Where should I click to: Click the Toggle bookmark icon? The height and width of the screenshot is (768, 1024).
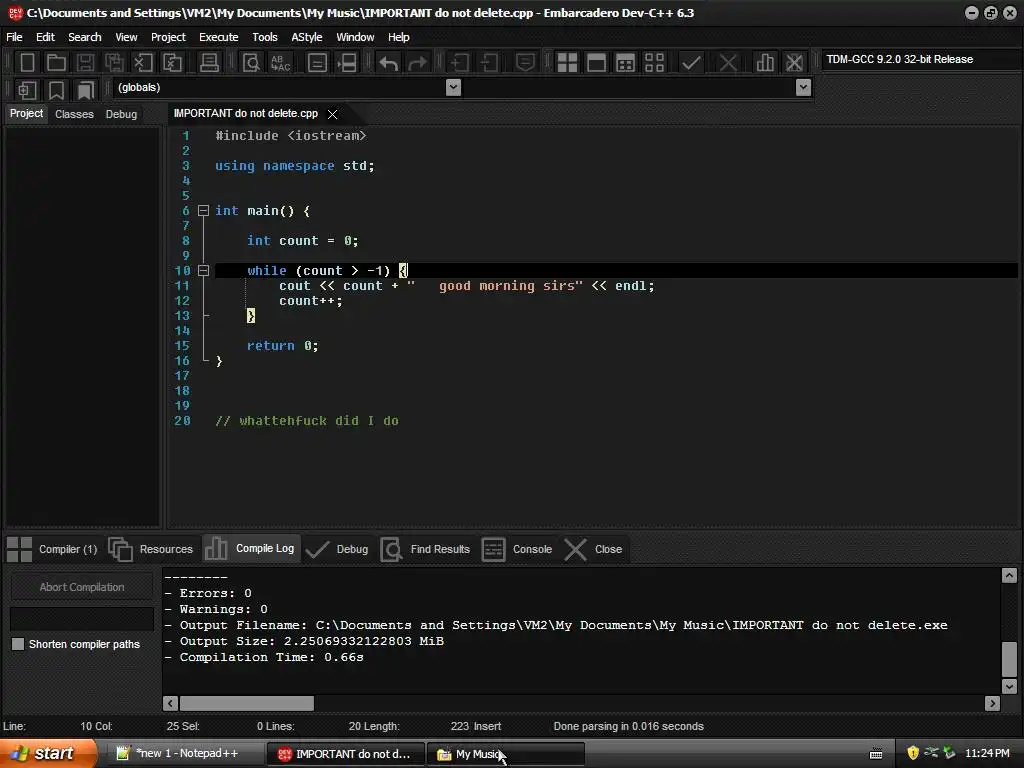pos(56,89)
